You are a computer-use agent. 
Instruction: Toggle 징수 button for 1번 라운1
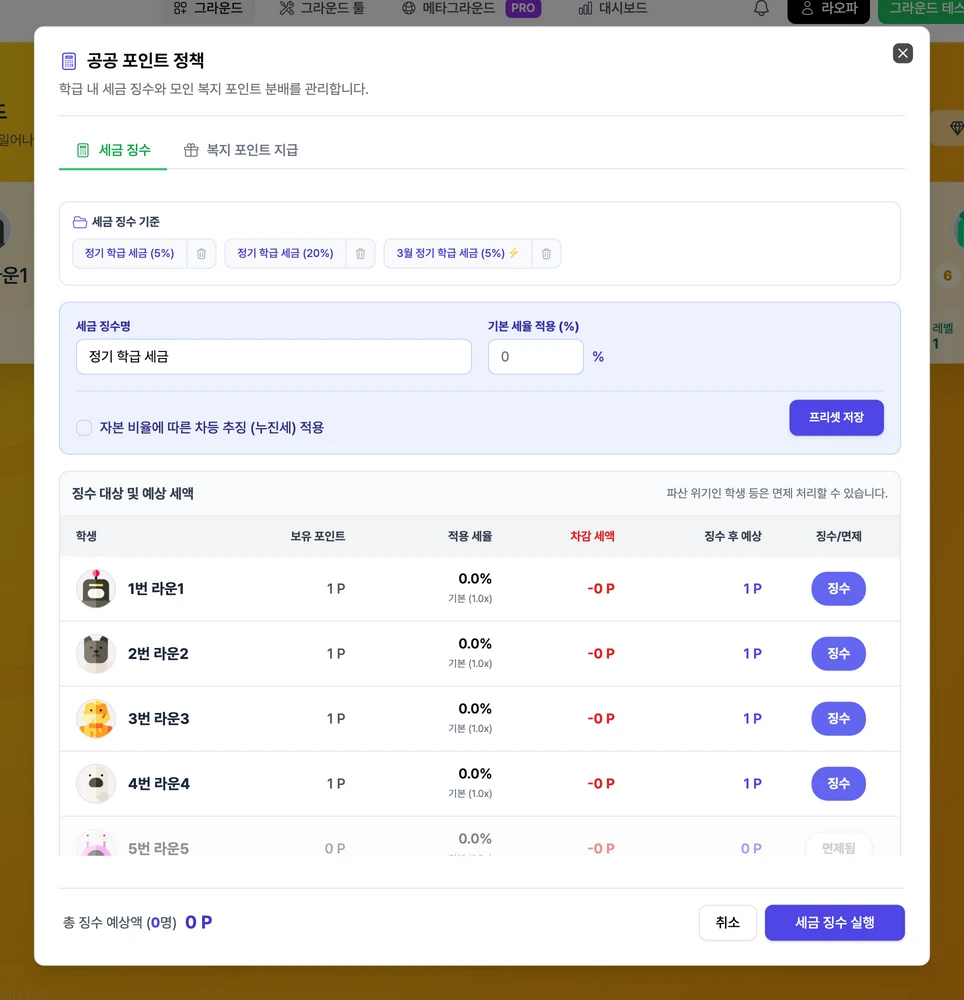pyautogui.click(x=838, y=589)
